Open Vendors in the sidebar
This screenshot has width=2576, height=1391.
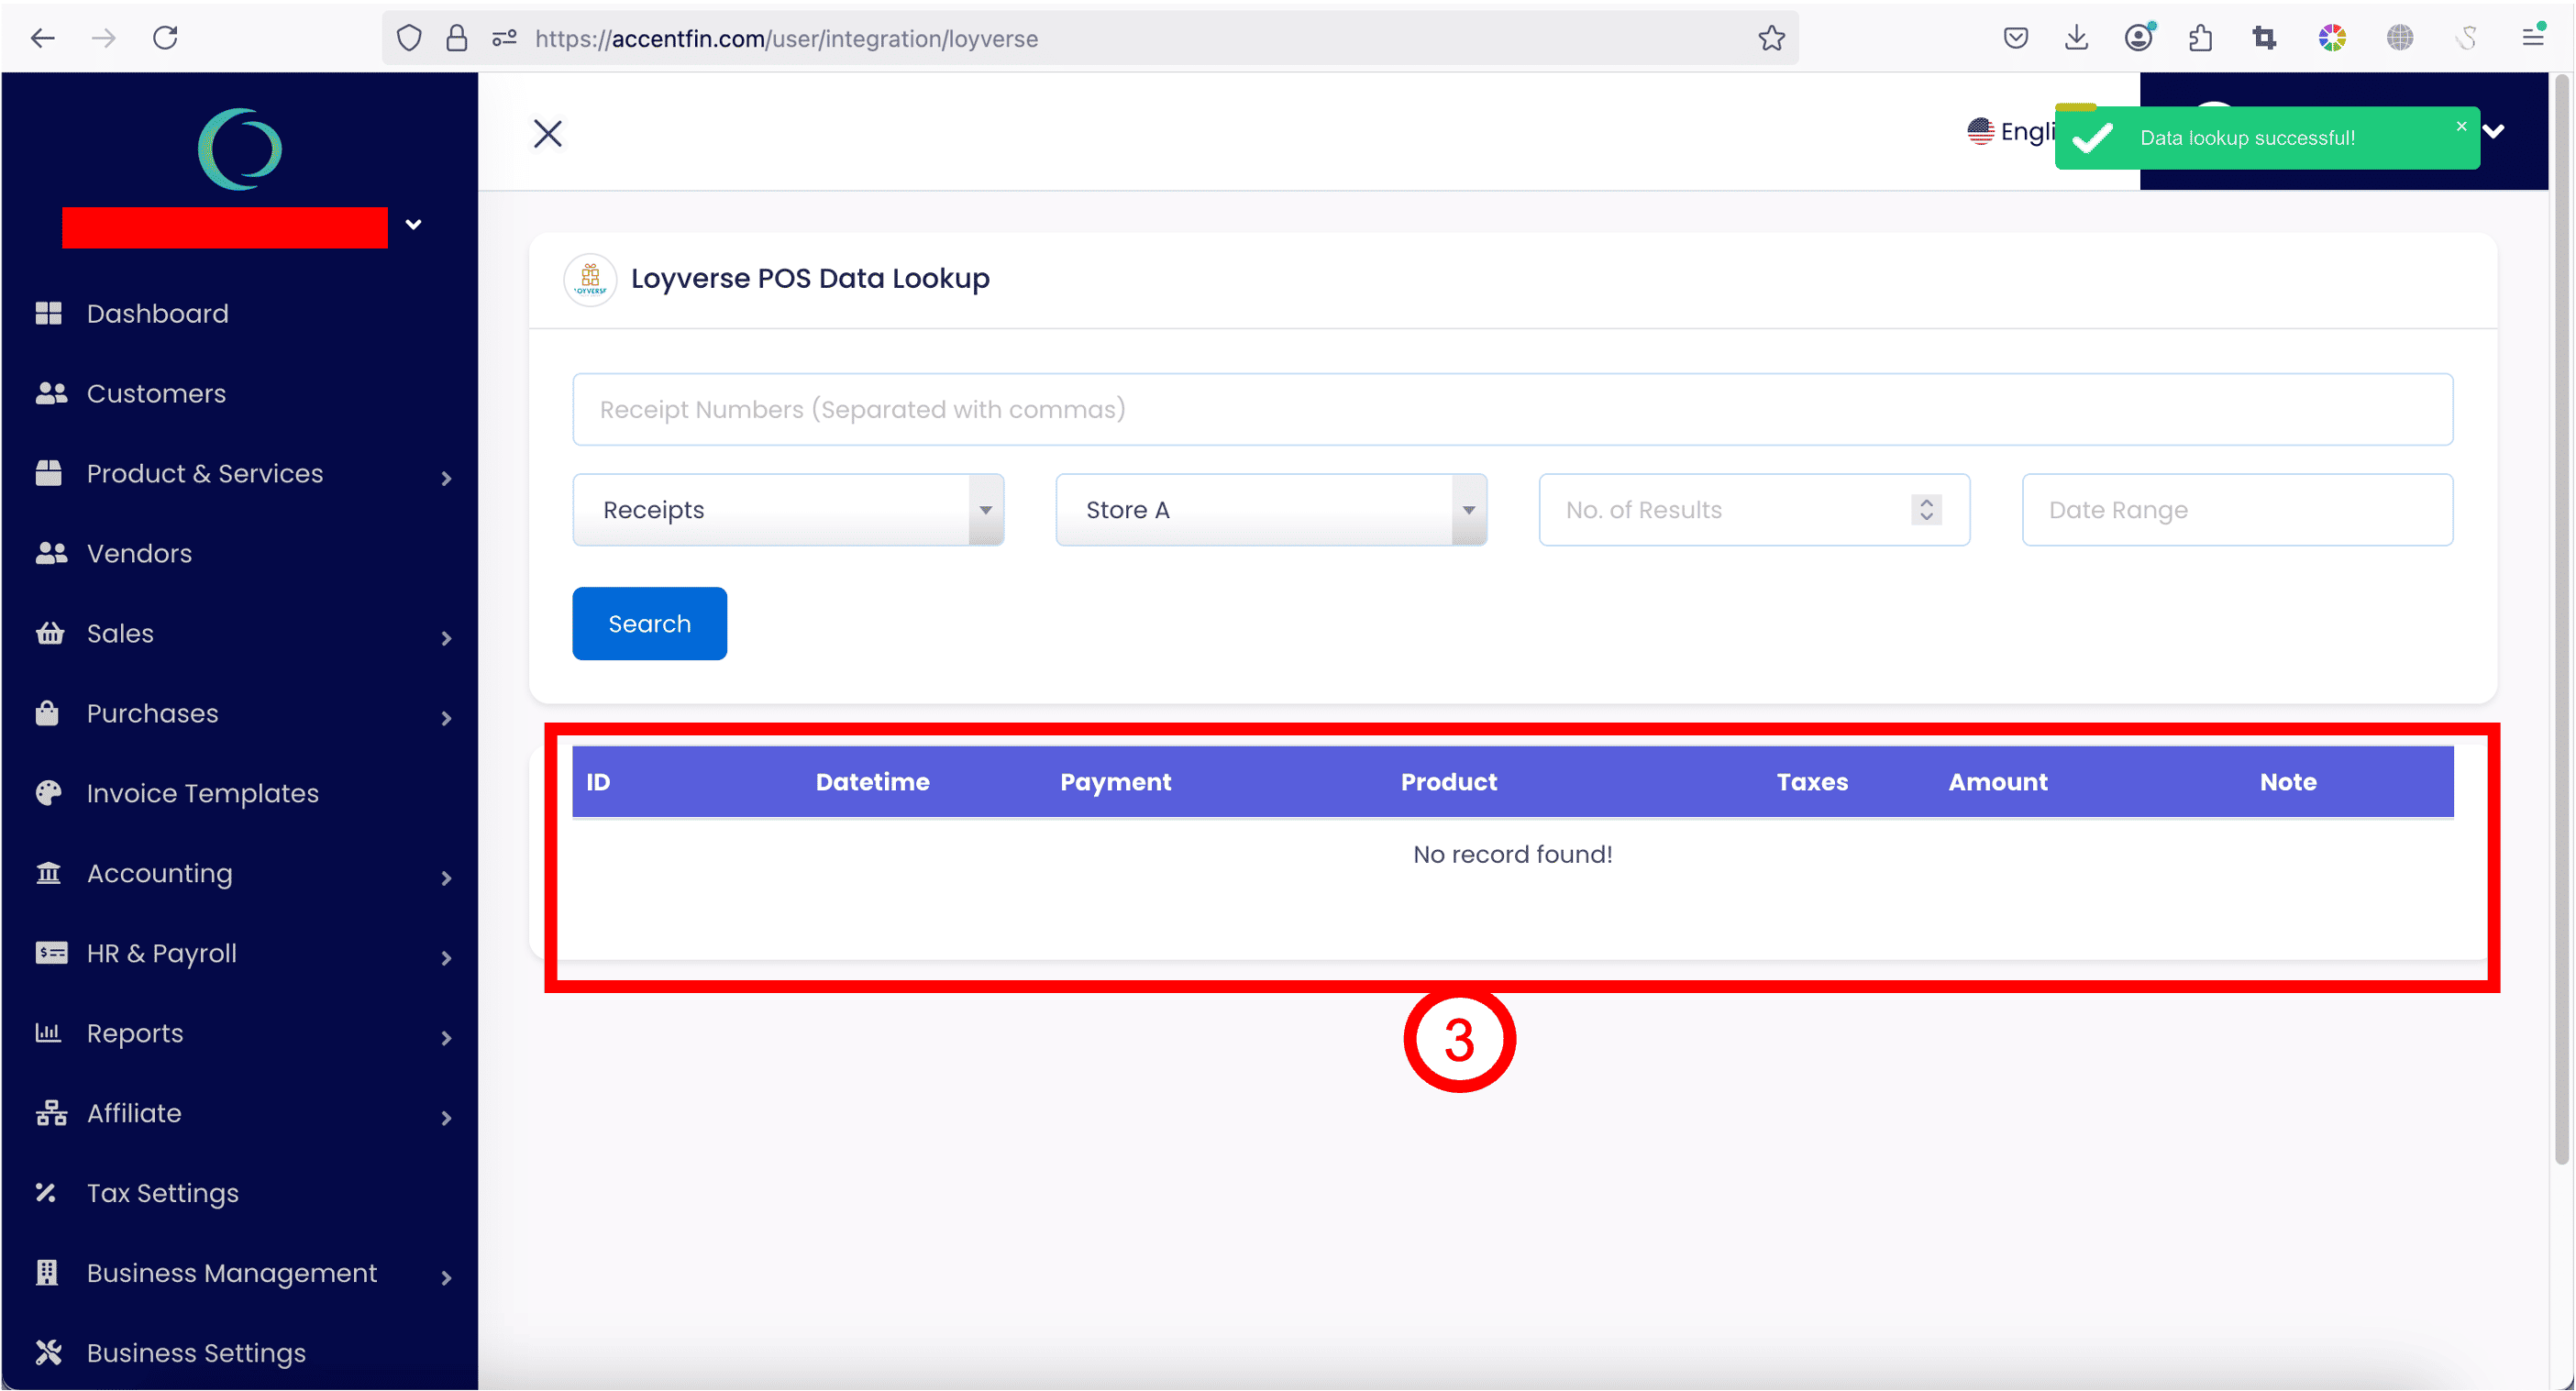139,553
